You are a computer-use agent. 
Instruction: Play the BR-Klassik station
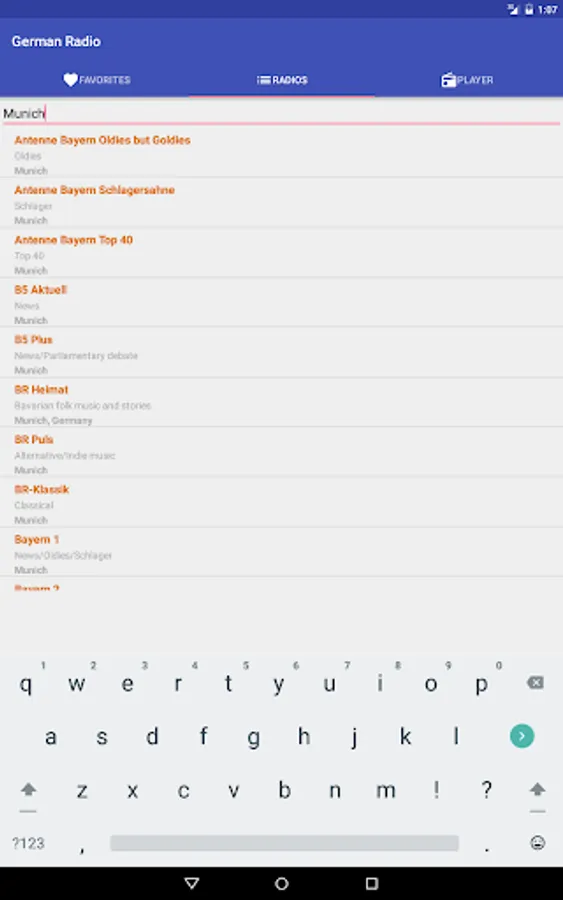[x=281, y=504]
